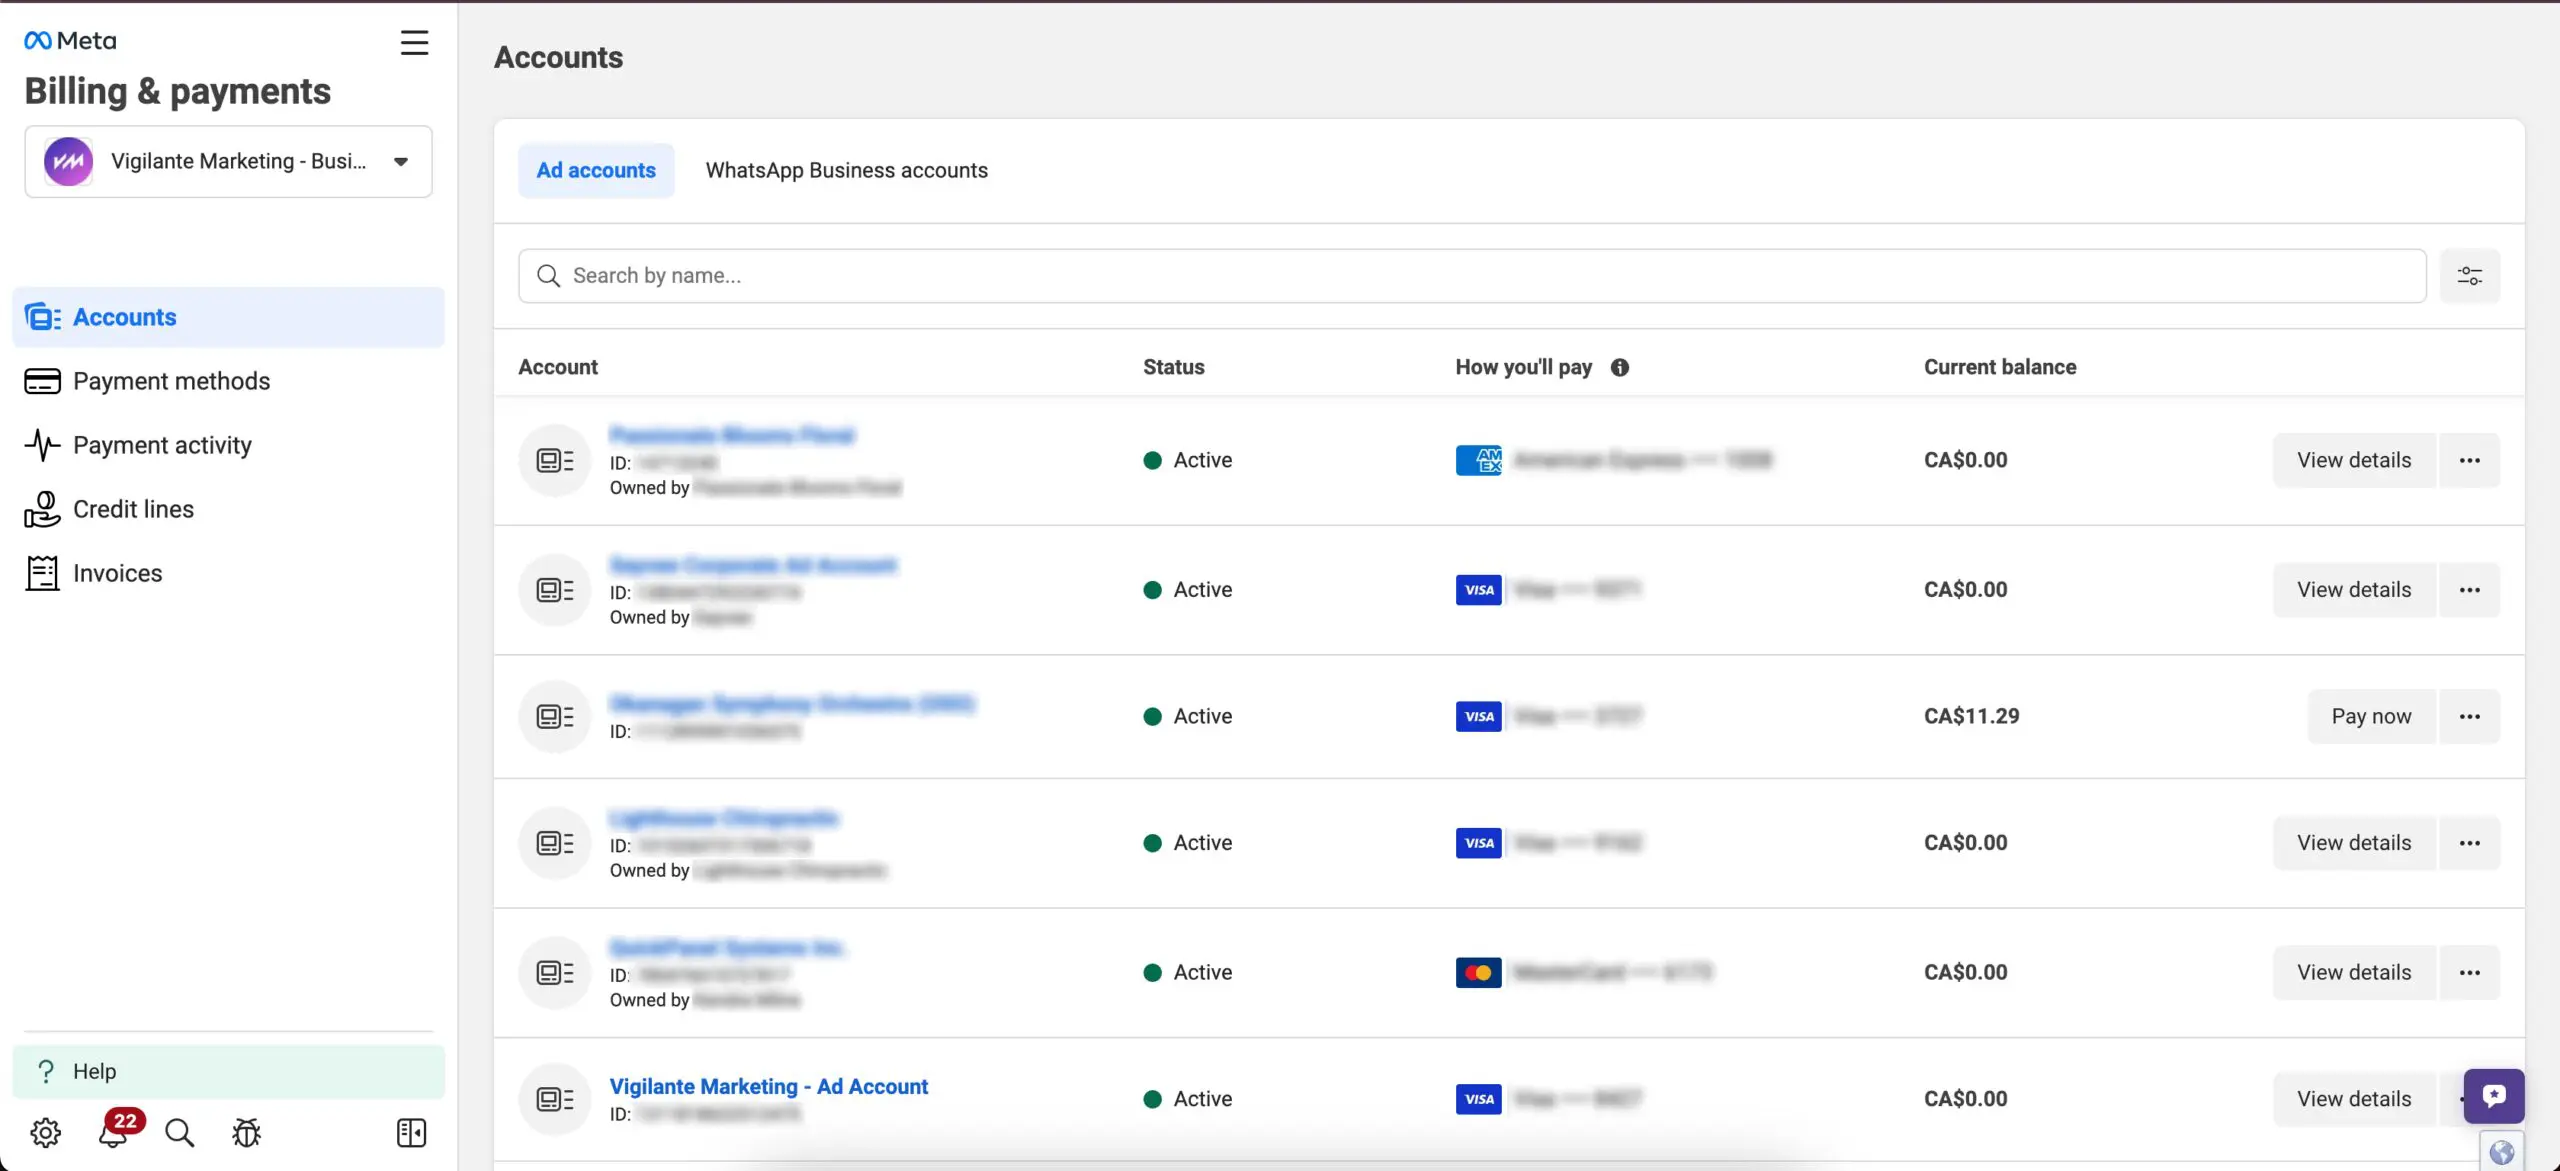Collapse sidebar with the panel toggle icon

tap(411, 1132)
